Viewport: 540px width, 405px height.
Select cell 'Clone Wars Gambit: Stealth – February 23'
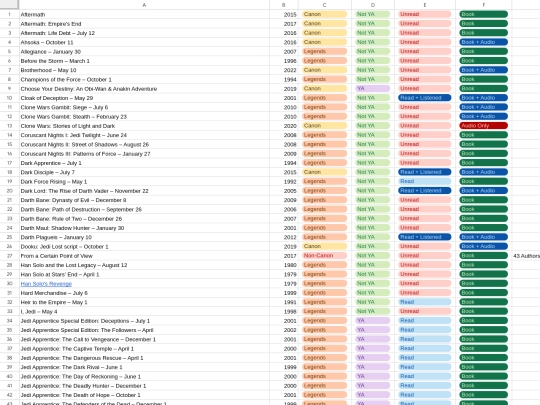pyautogui.click(x=144, y=117)
